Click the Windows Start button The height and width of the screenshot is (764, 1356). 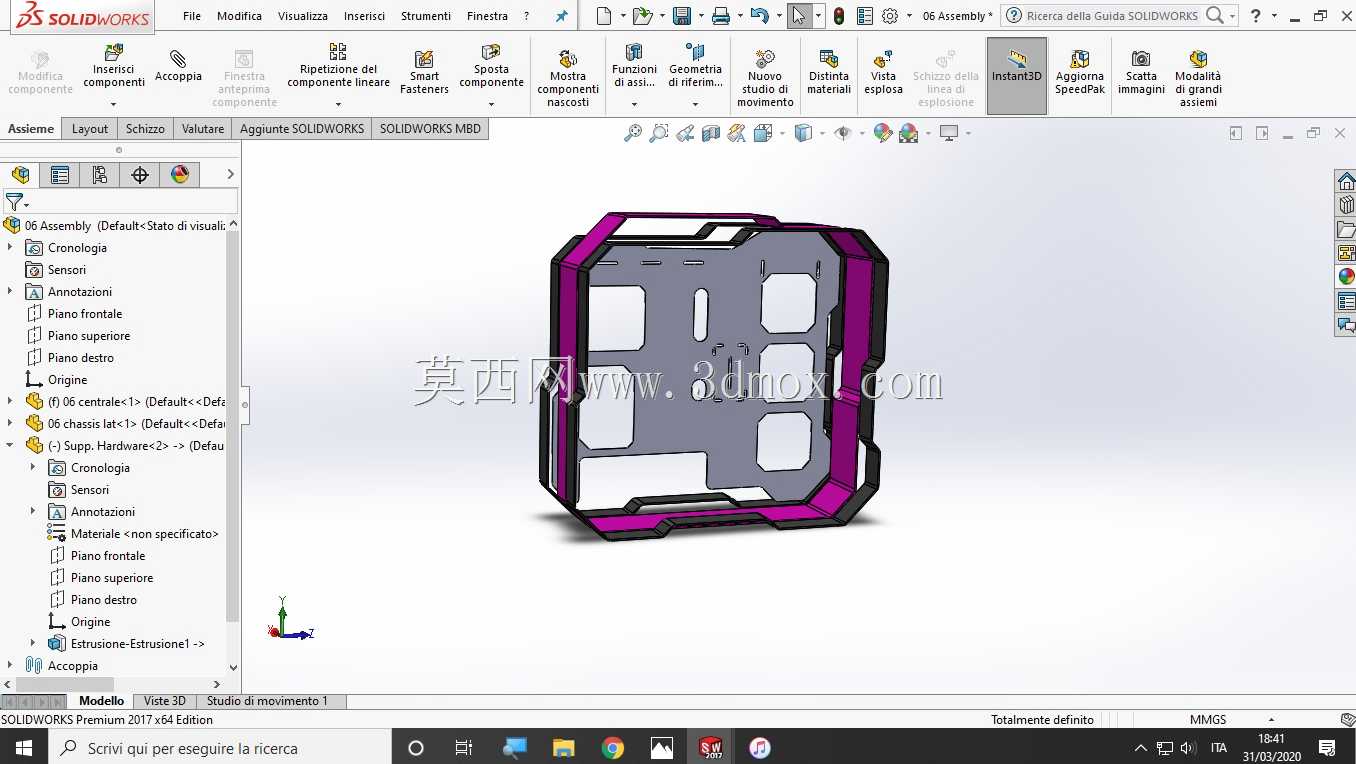[23, 747]
